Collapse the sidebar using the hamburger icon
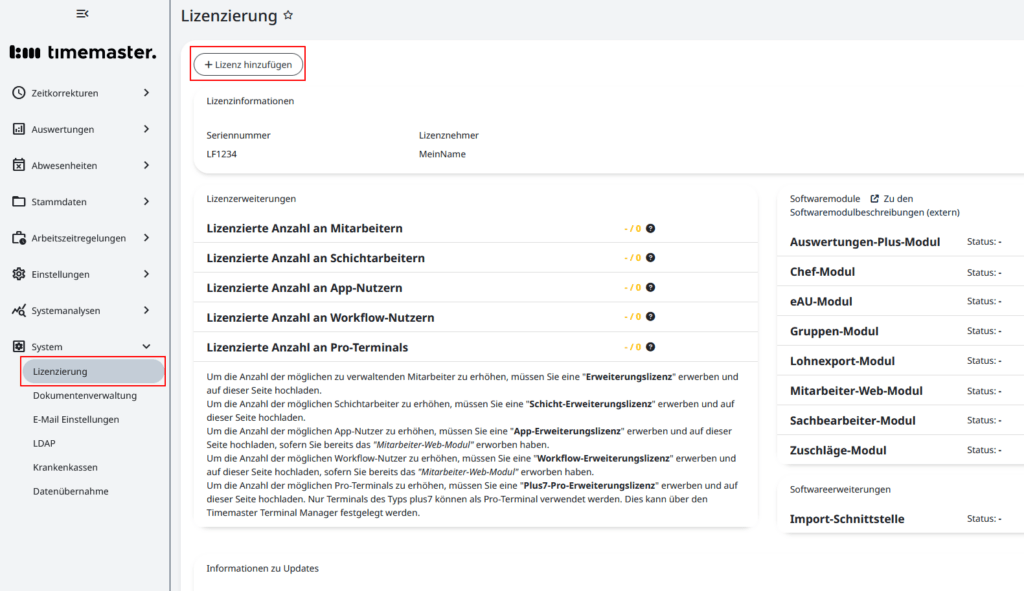The width and height of the screenshot is (1024, 591). [x=82, y=13]
